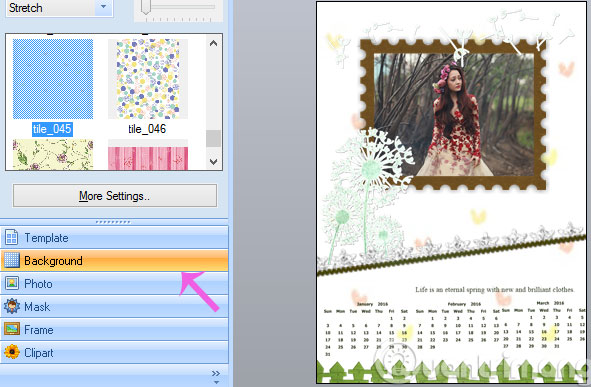The height and width of the screenshot is (387, 591).
Task: Click the thumbnail list up arrow
Action: (213, 43)
